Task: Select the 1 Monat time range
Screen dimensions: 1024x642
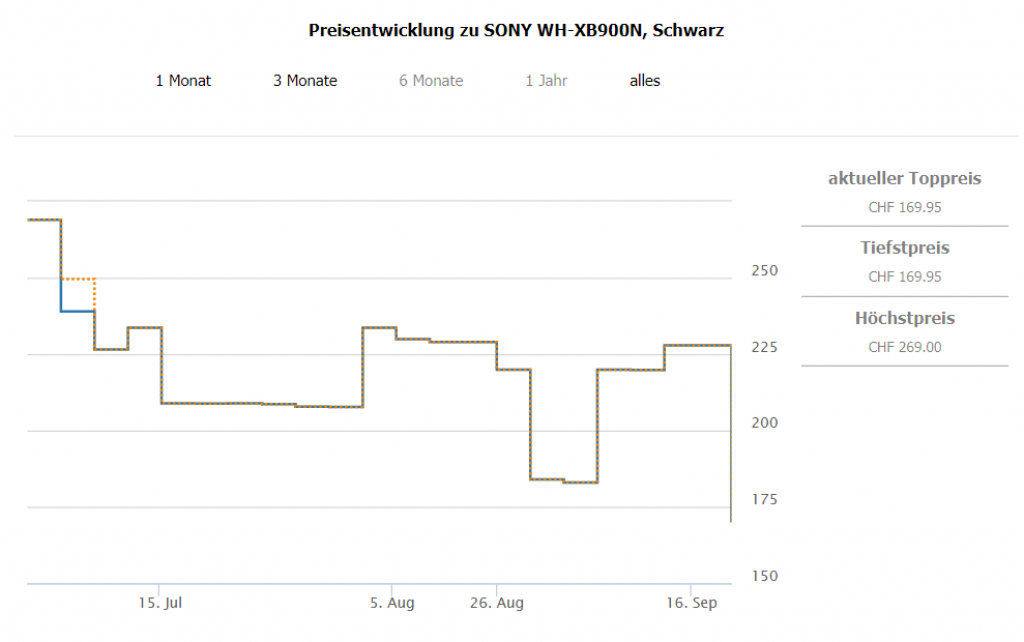Action: click(x=183, y=81)
